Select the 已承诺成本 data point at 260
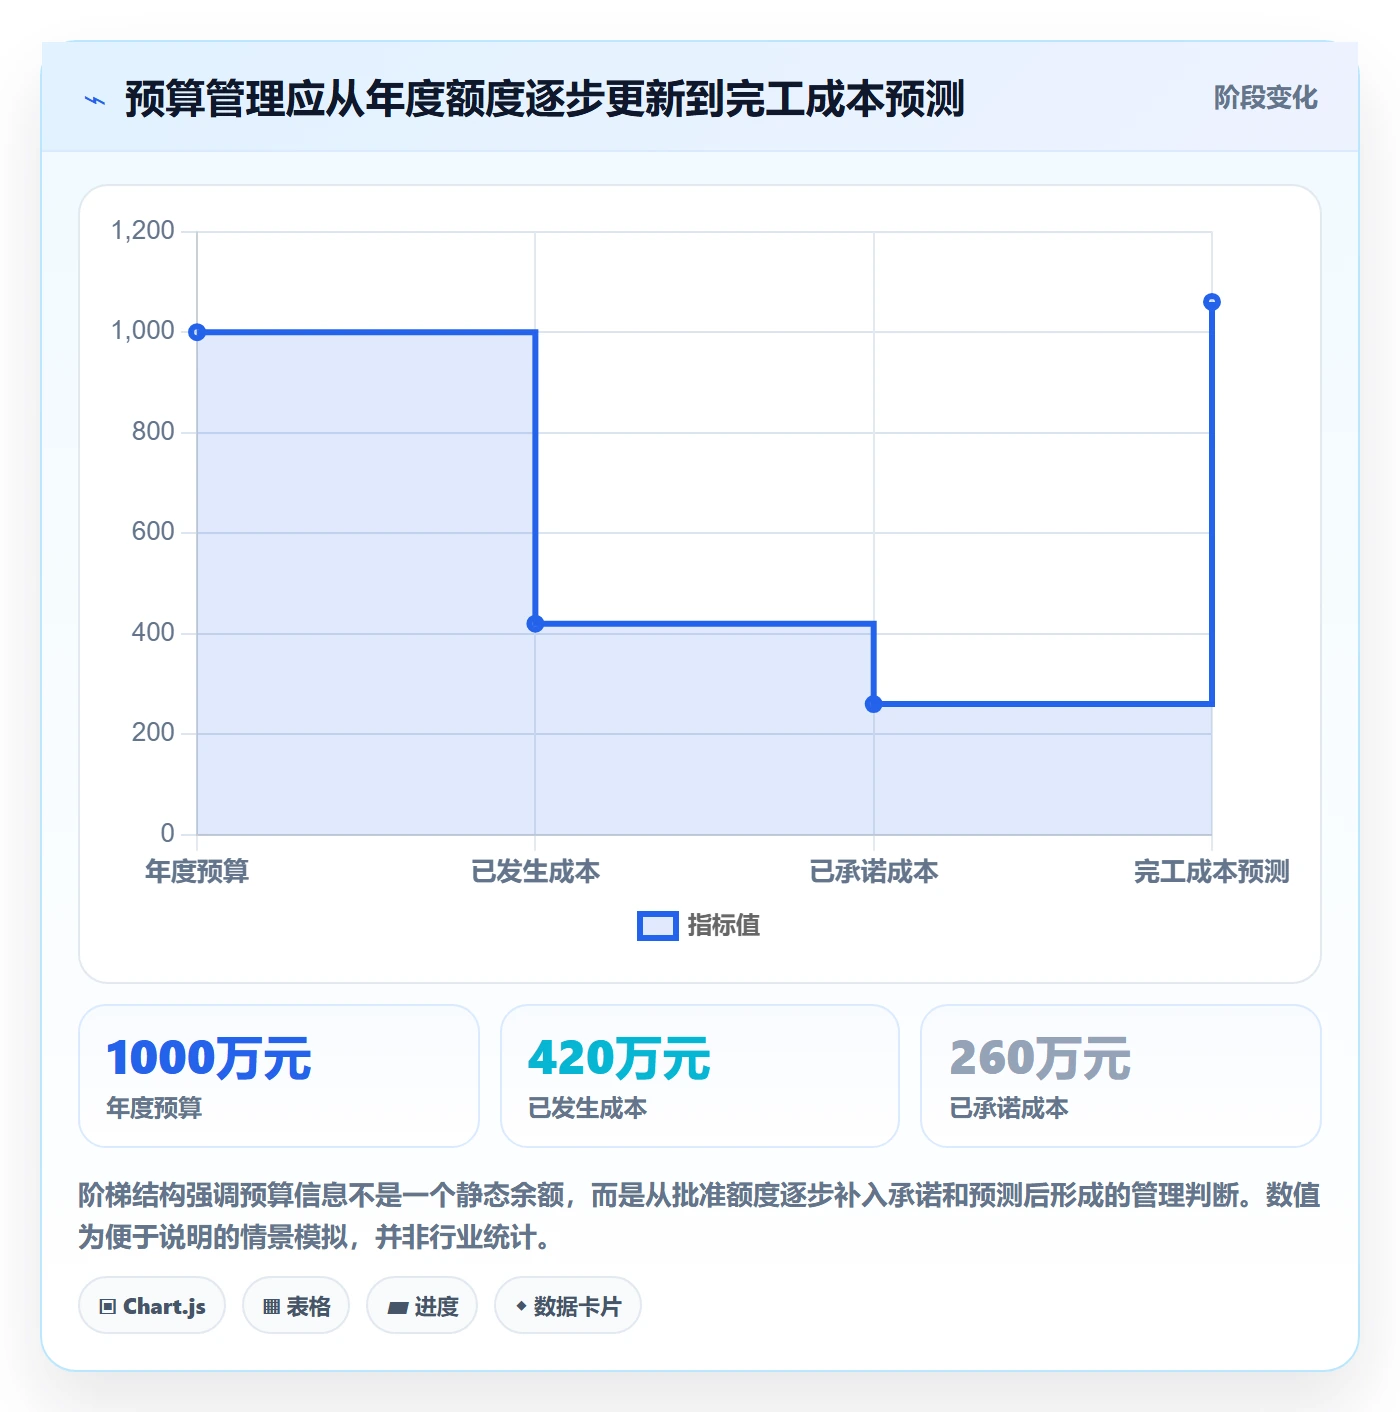The image size is (1400, 1412). (874, 704)
